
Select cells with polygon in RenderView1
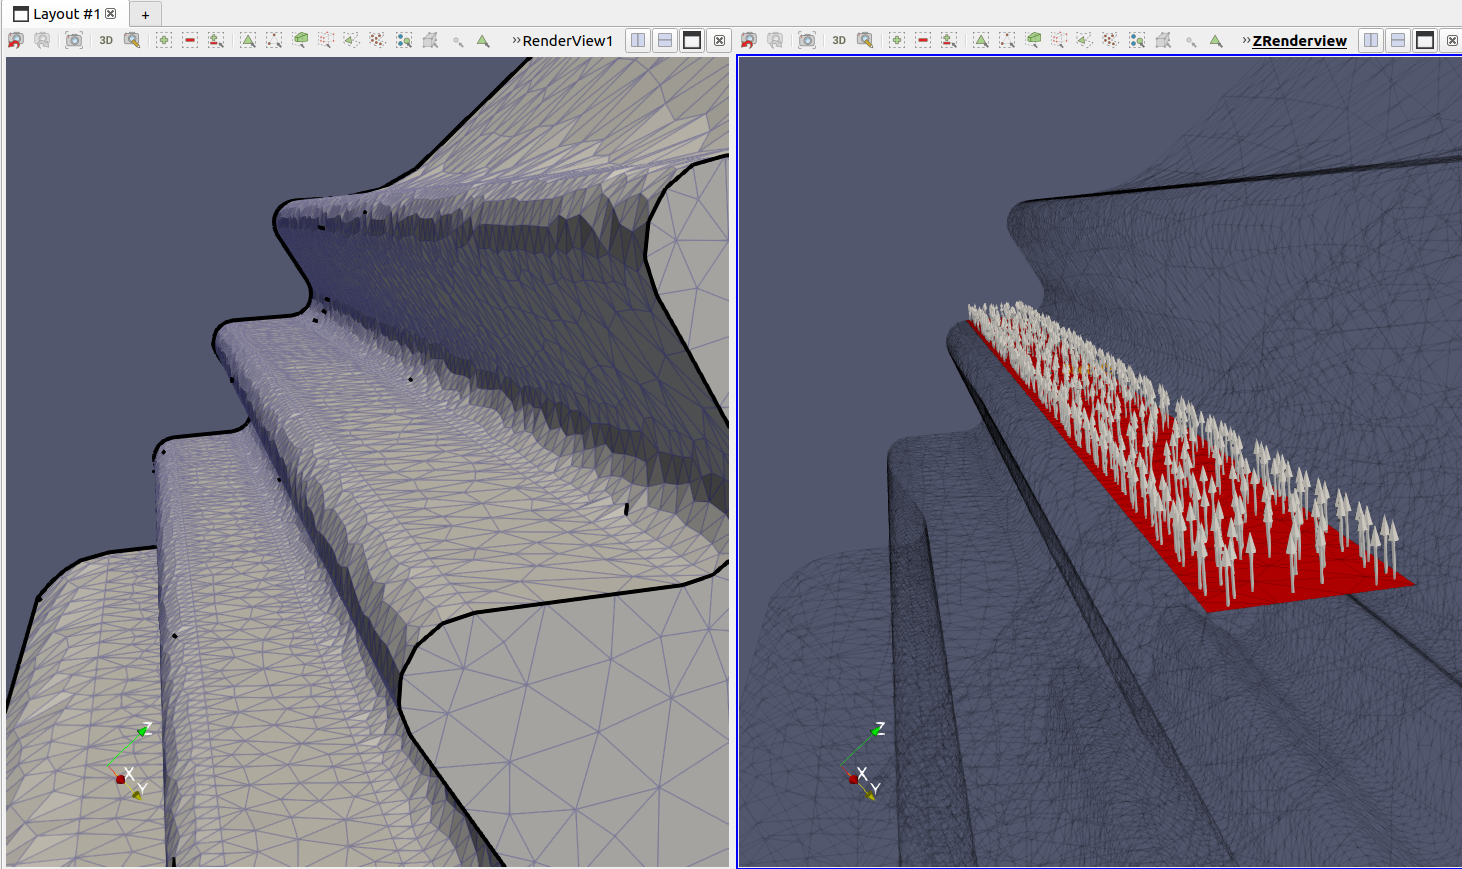click(x=351, y=40)
